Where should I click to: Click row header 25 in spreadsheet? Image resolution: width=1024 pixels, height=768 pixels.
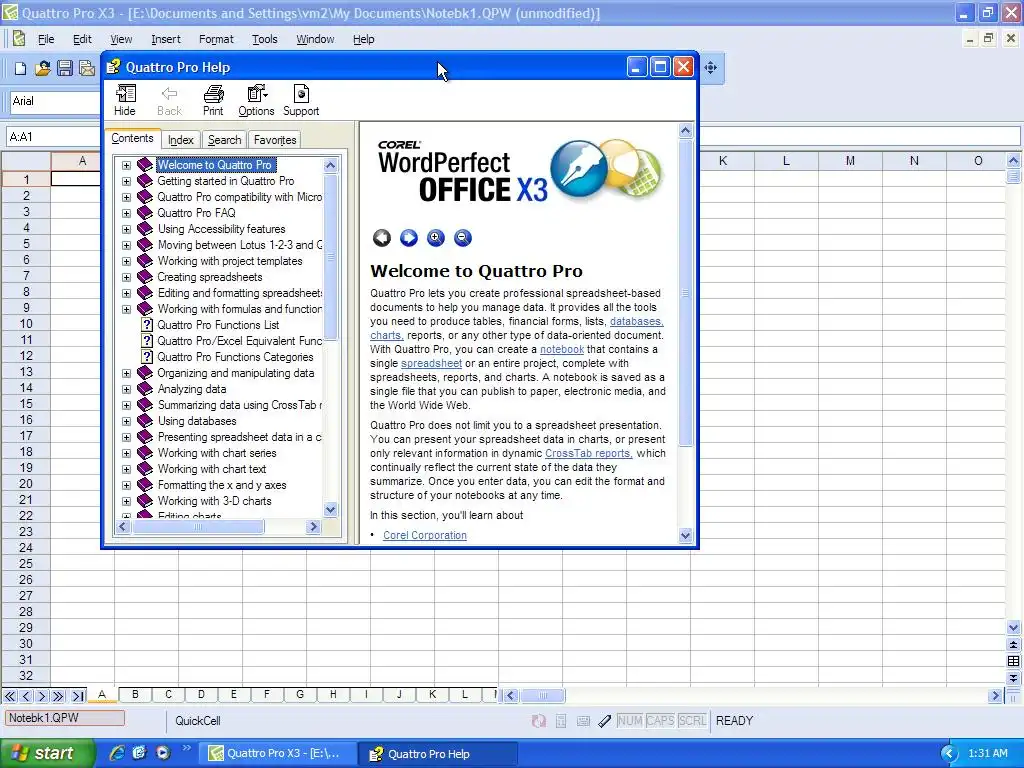tap(25, 564)
